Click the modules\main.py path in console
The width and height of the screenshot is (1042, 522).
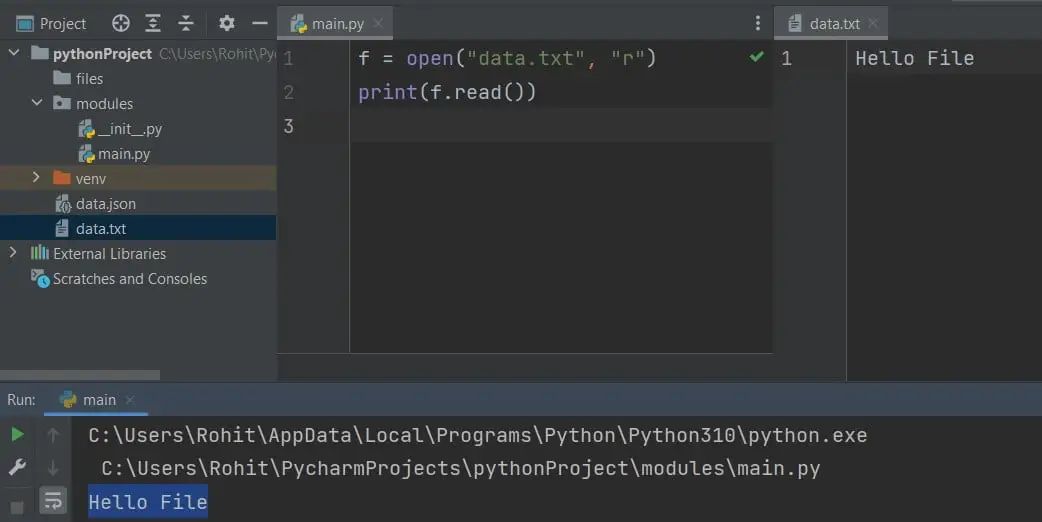click(461, 469)
